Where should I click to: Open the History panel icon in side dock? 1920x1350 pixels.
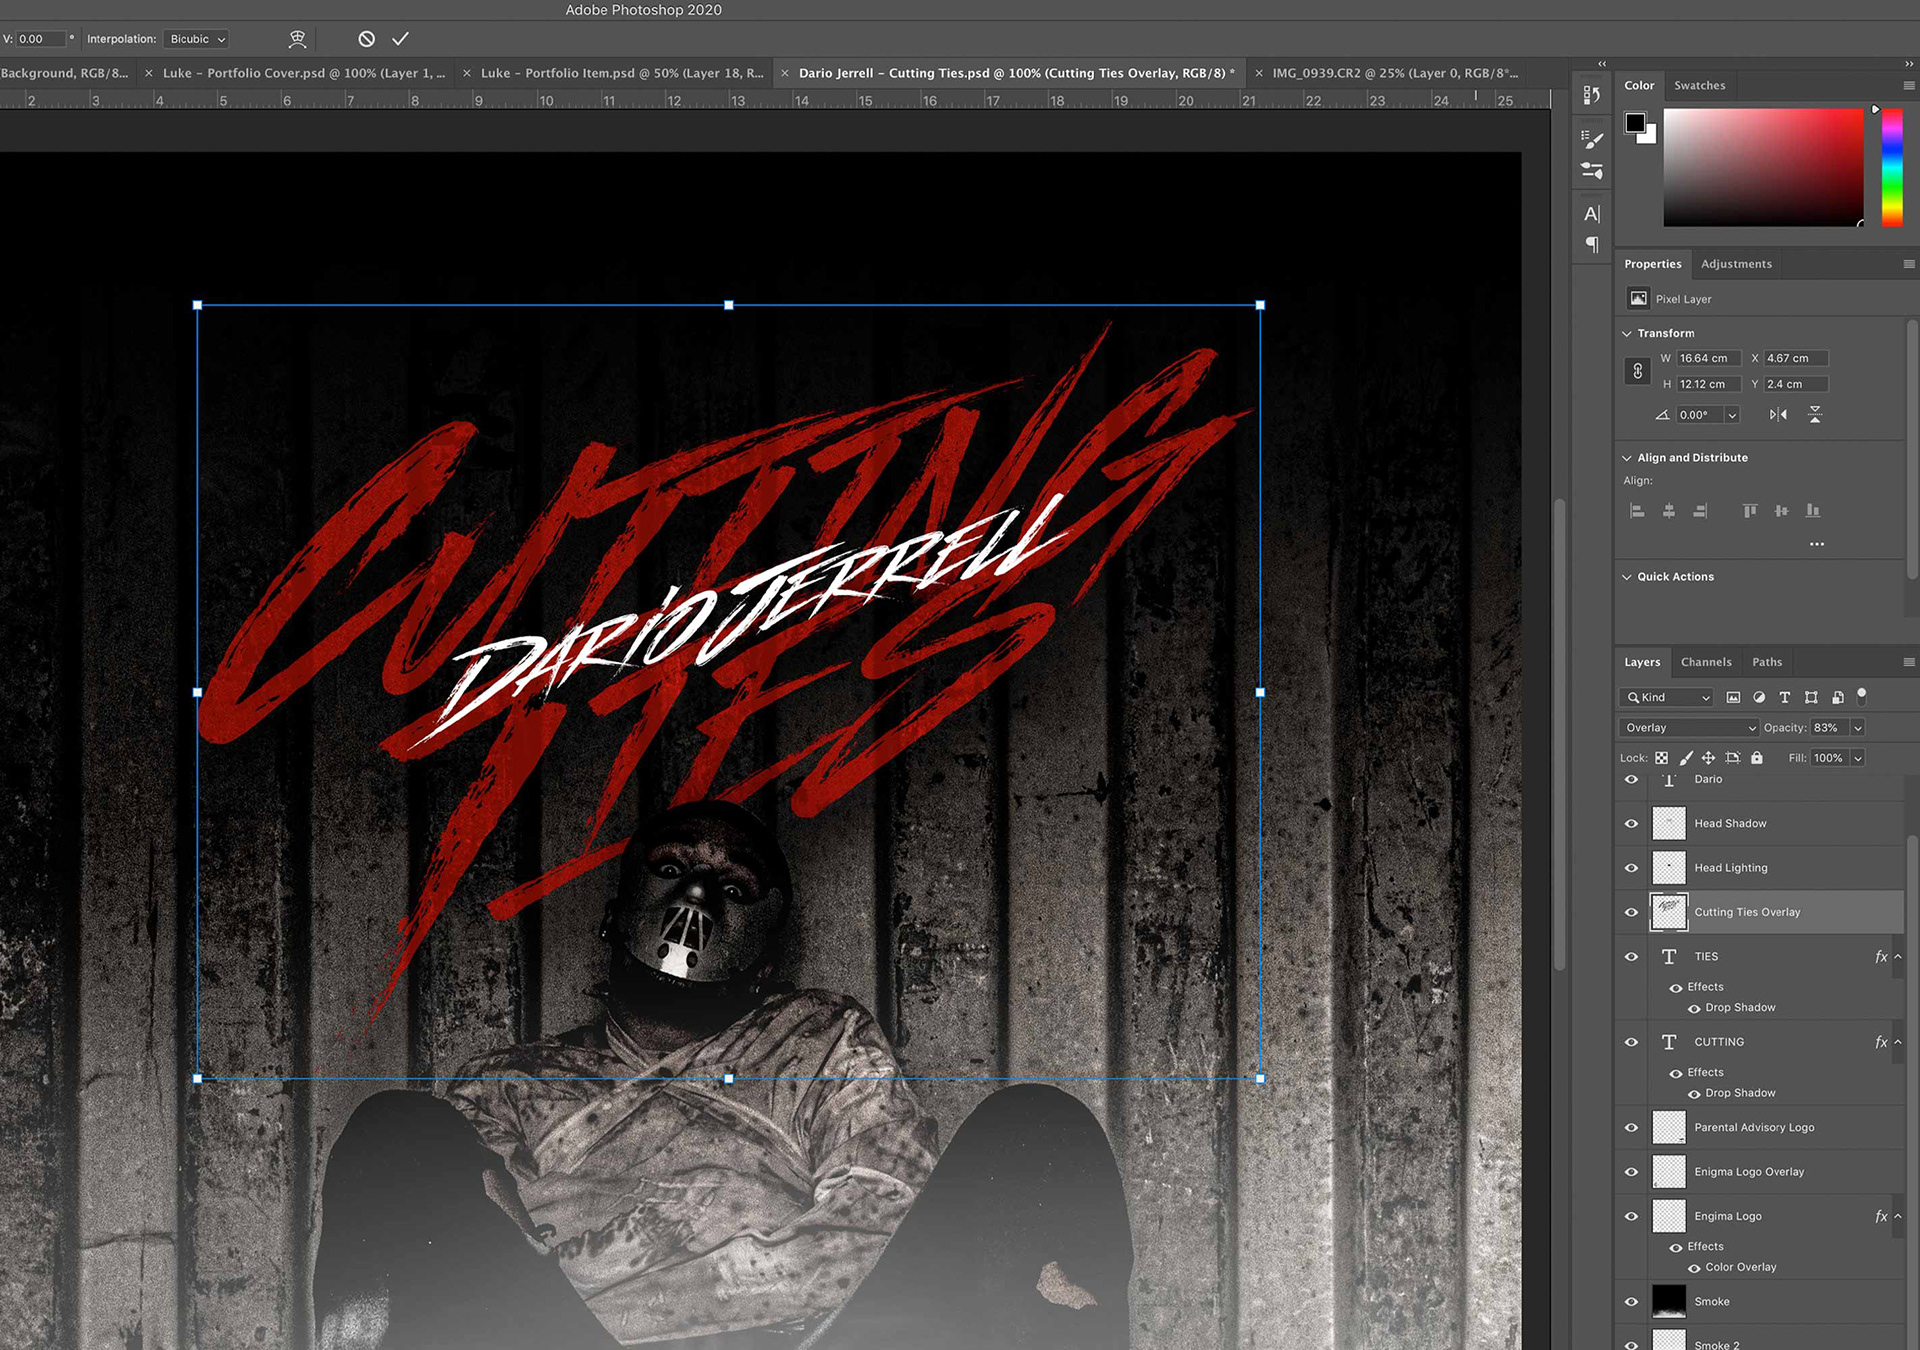click(x=1592, y=95)
